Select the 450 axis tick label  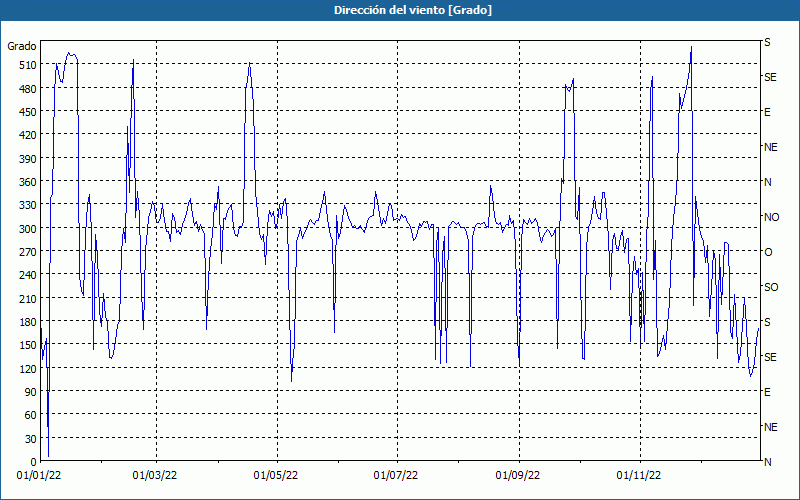[x=28, y=112]
